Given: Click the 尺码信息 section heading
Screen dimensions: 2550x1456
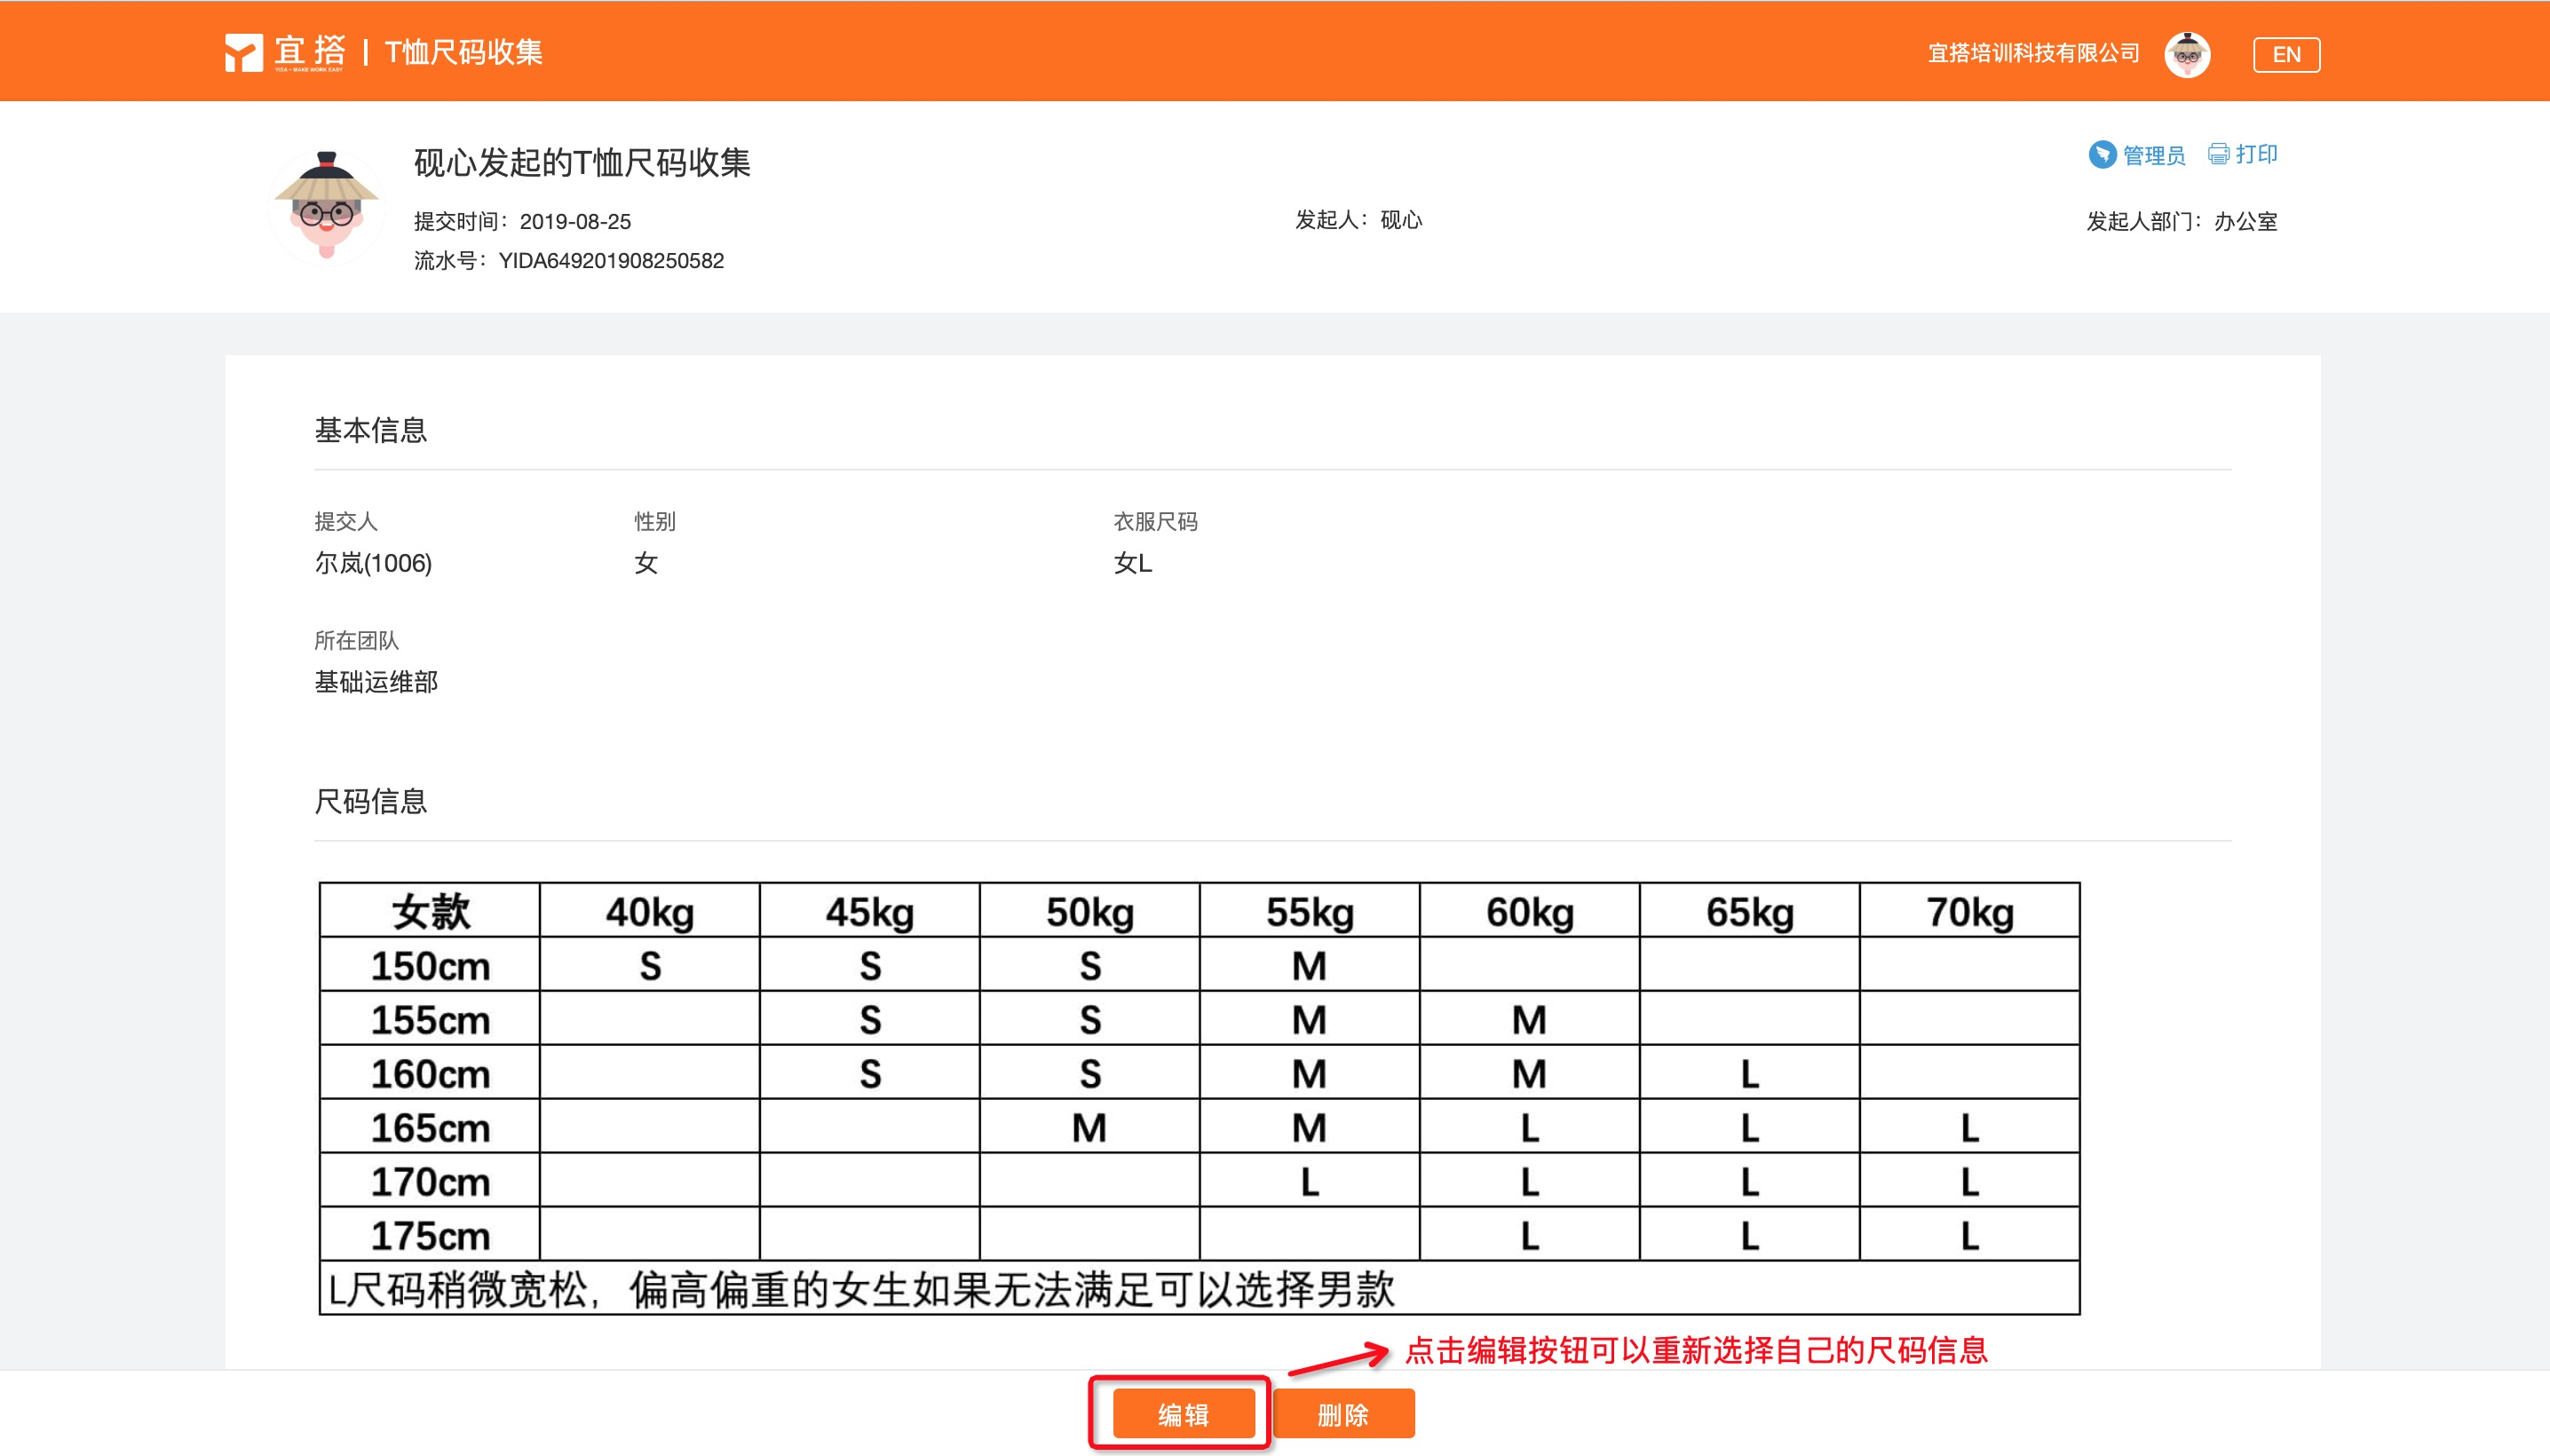Looking at the screenshot, I should [370, 801].
